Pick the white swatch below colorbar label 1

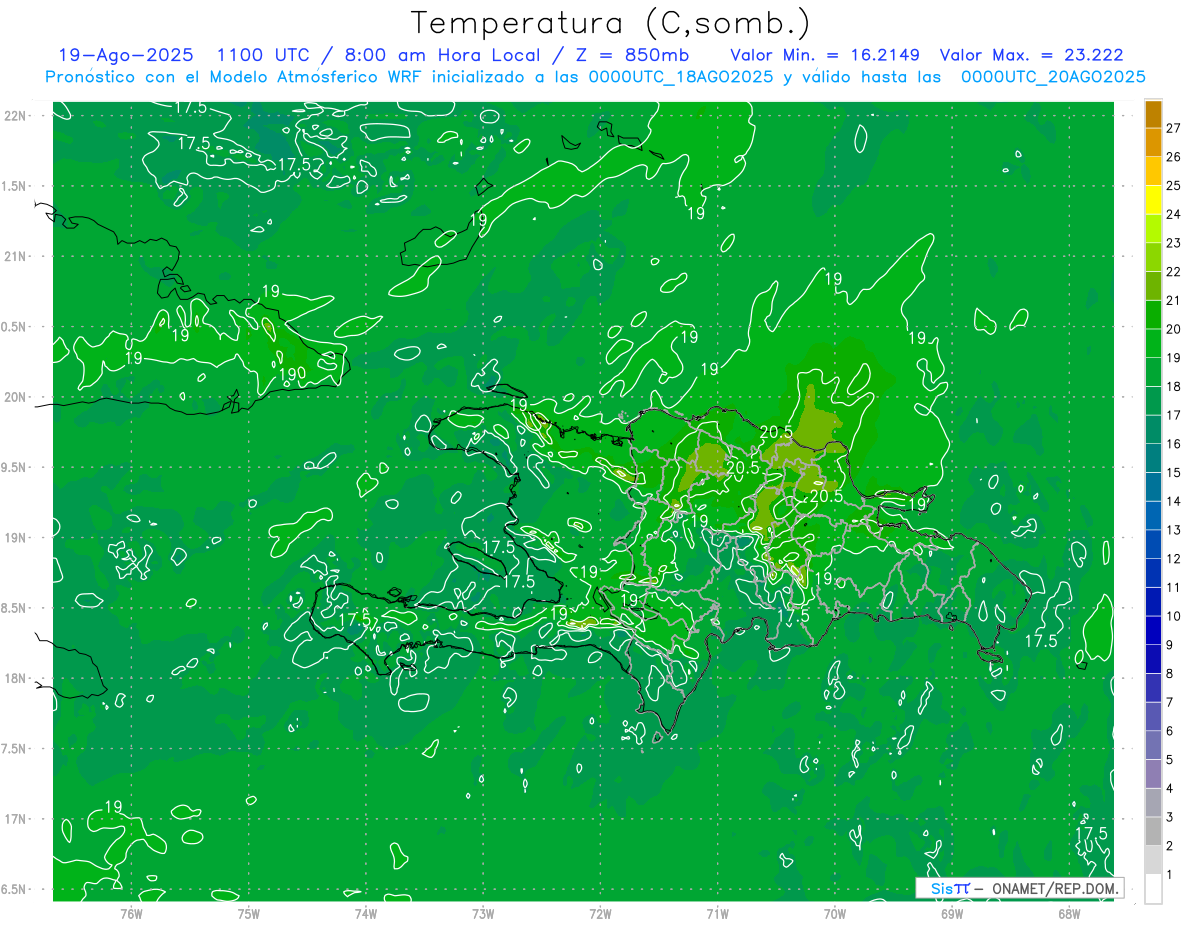click(x=1153, y=889)
